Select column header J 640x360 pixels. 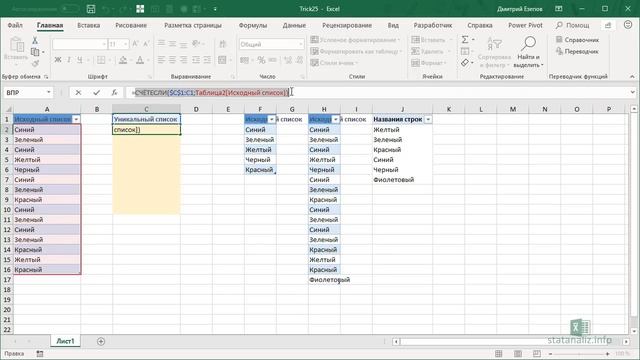pos(402,109)
